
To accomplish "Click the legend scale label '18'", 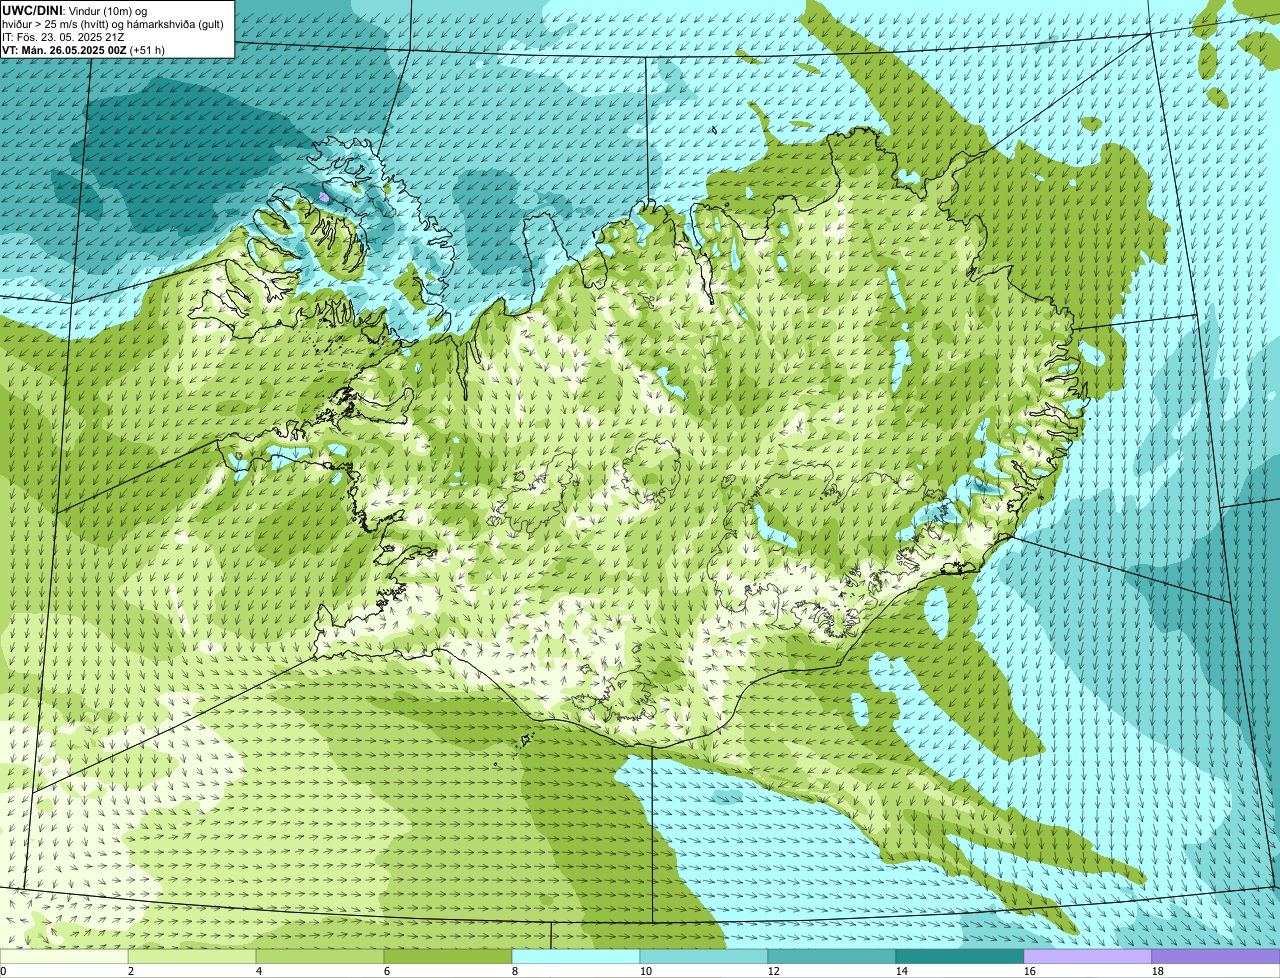I will (x=1157, y=971).
